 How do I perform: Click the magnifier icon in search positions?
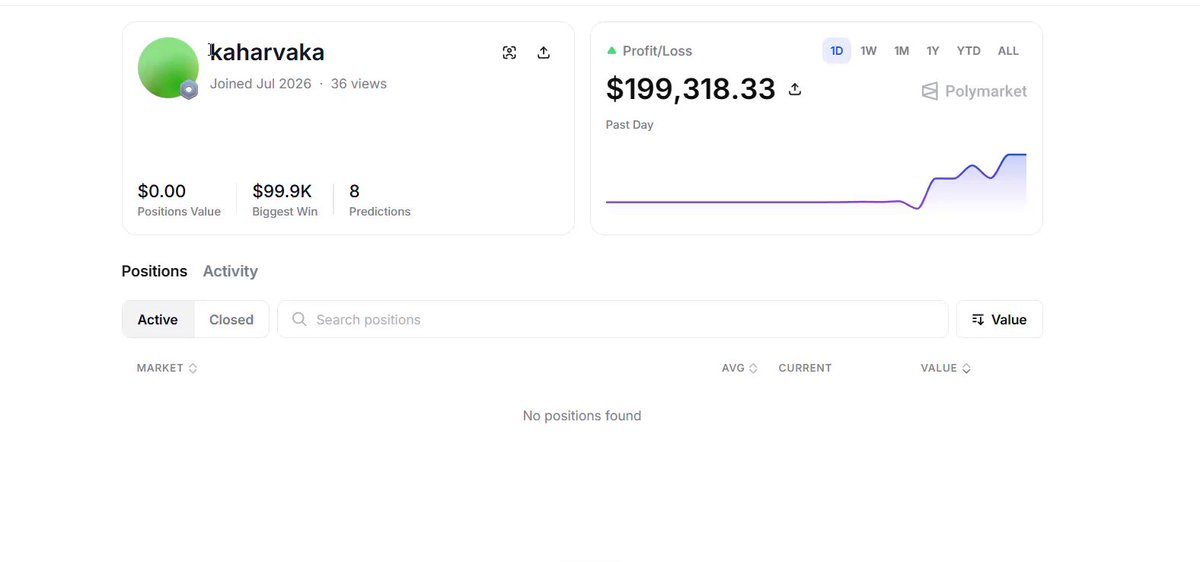[x=299, y=319]
